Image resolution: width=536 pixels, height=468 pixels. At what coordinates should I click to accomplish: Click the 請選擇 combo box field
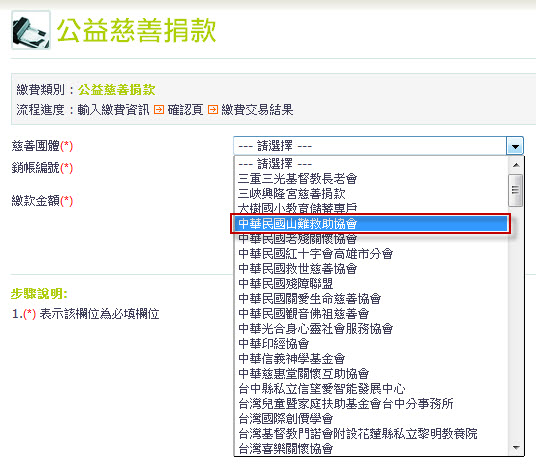(x=378, y=146)
